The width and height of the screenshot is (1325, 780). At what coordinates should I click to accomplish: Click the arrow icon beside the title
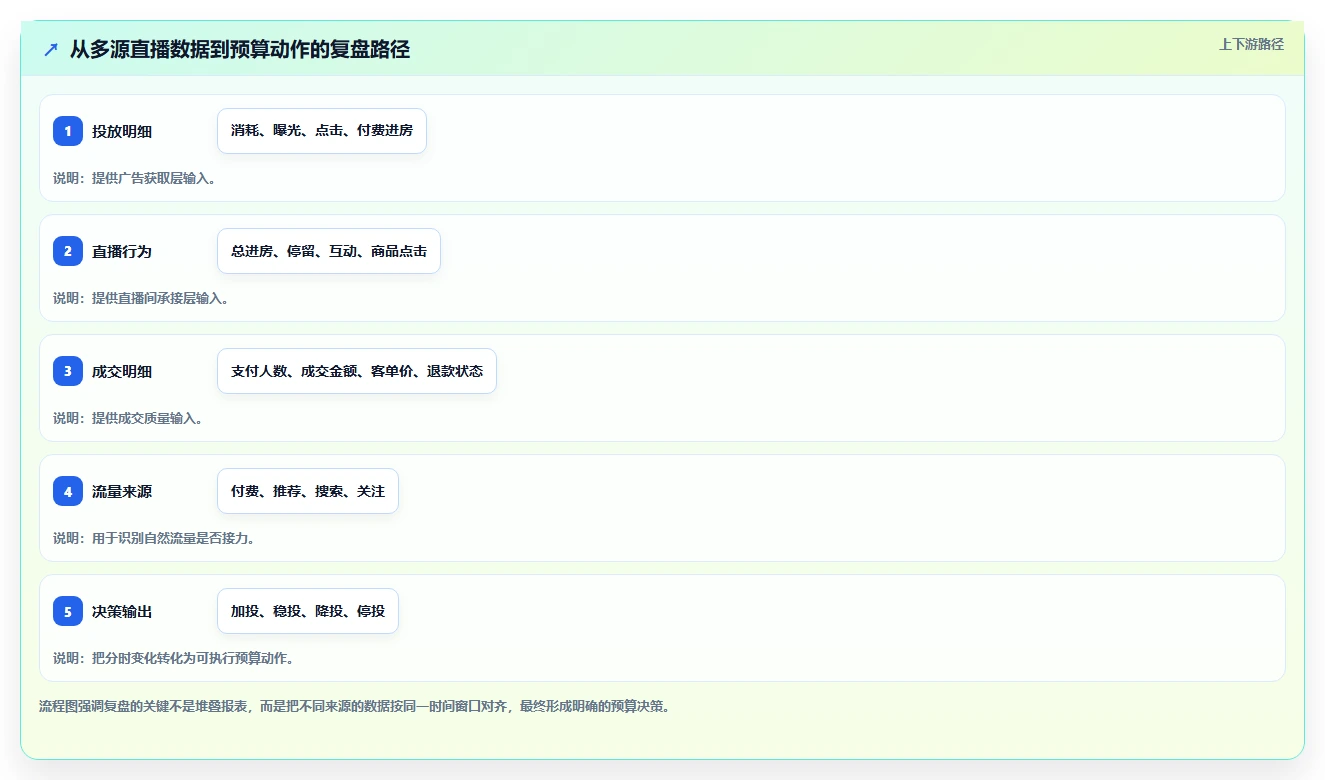pyautogui.click(x=51, y=50)
